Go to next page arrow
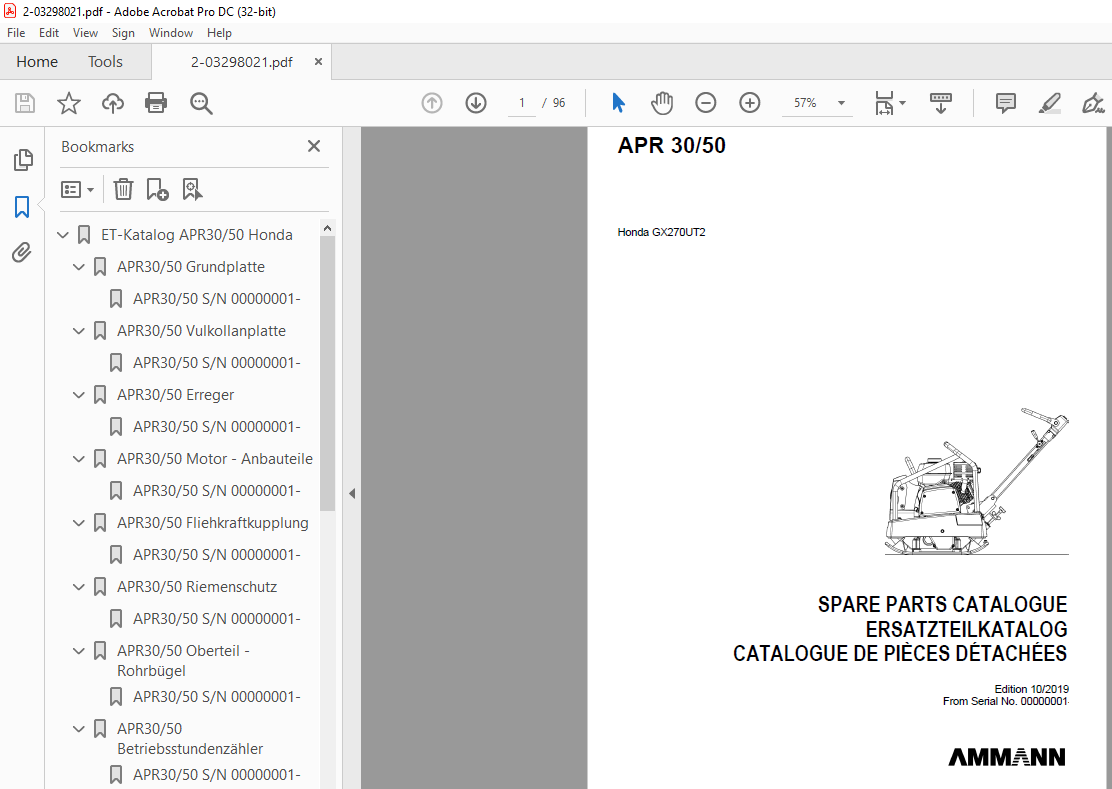The height and width of the screenshot is (789, 1112). [x=476, y=103]
